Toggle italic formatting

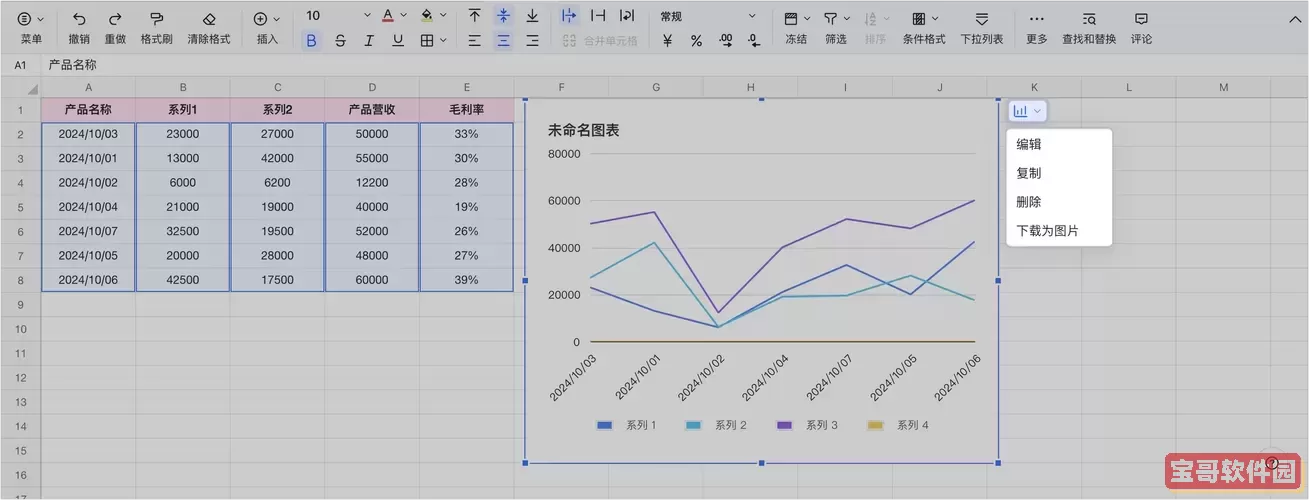(369, 41)
